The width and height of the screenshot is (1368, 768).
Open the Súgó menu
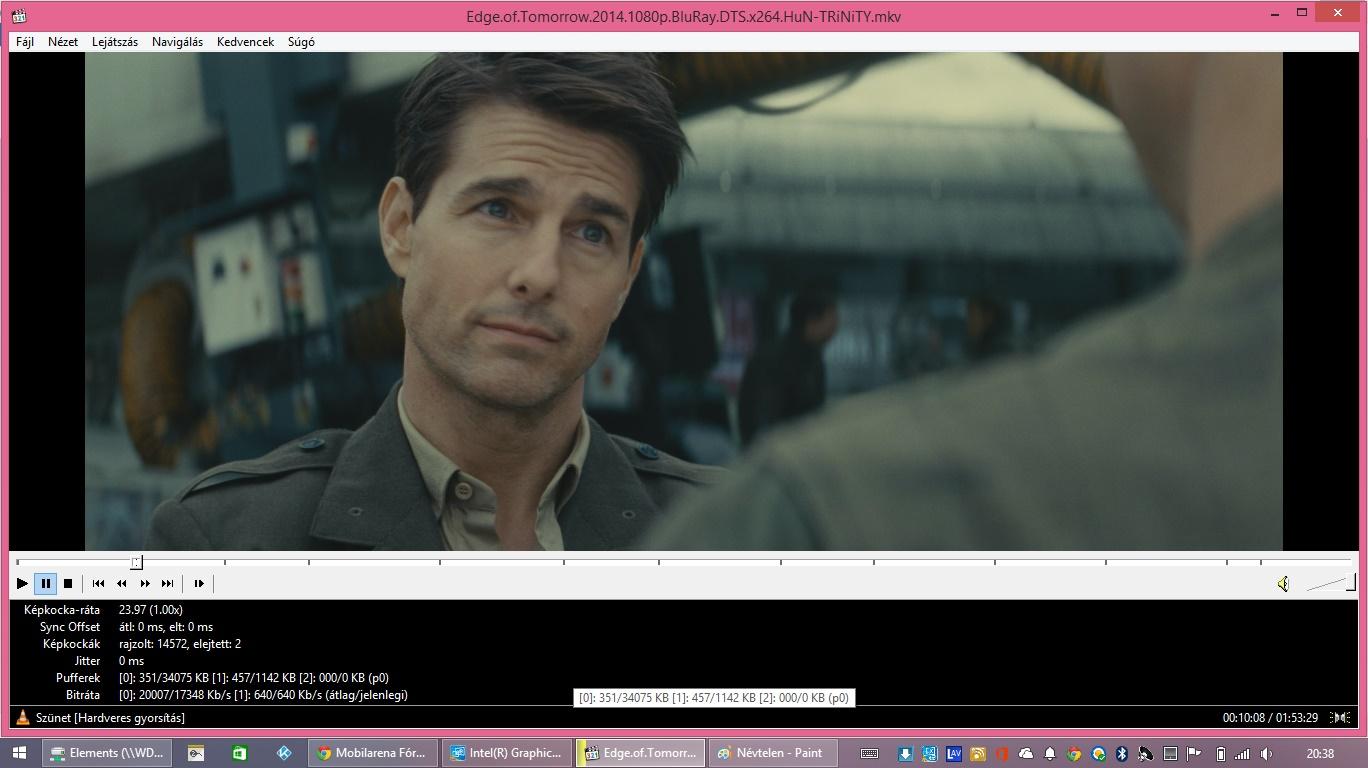point(301,42)
